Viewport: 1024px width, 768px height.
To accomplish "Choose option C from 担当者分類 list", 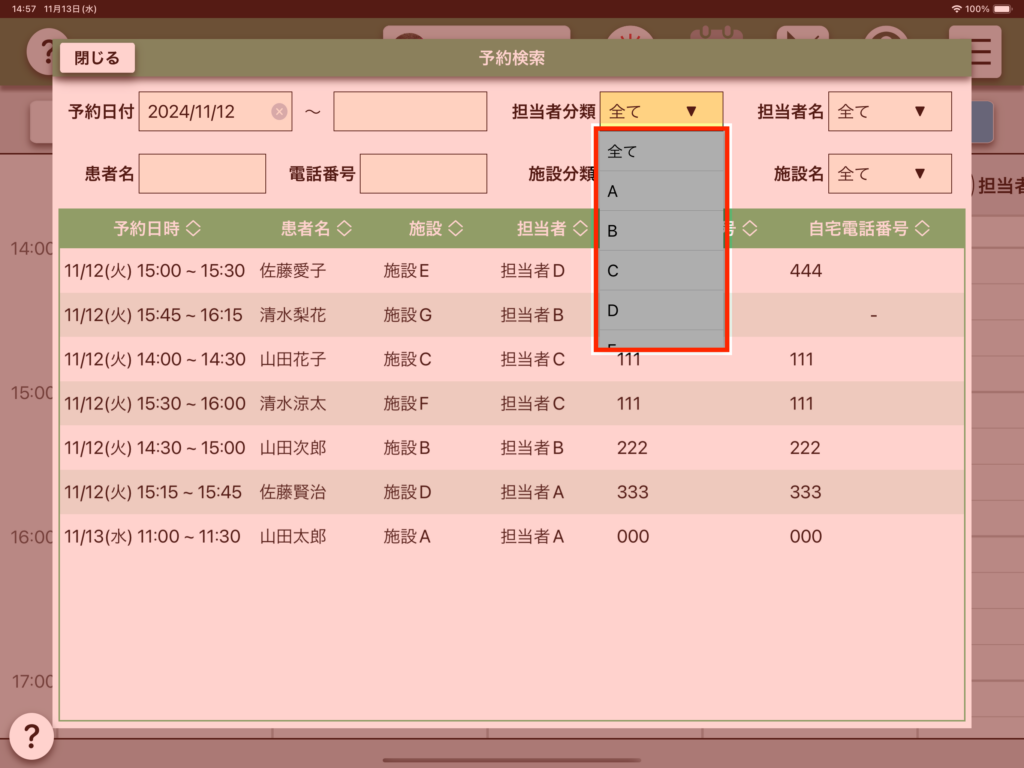I will pos(660,271).
